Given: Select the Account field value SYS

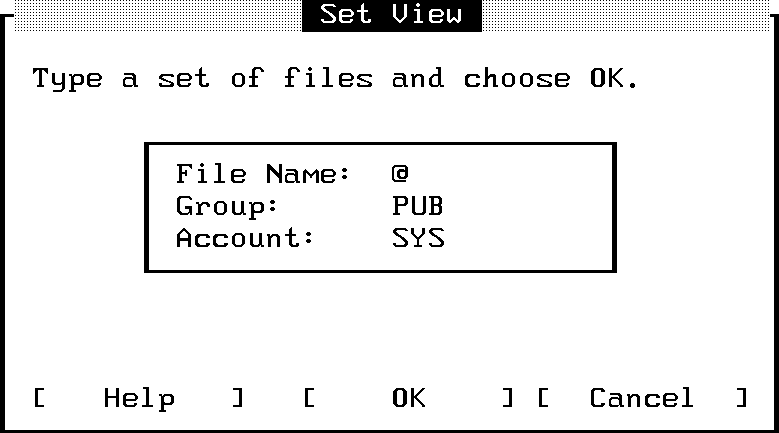Looking at the screenshot, I should click(x=417, y=239).
